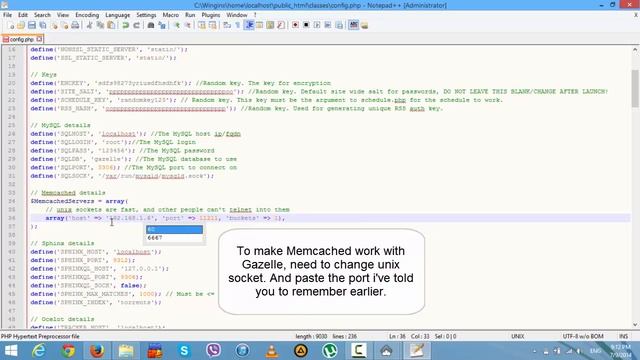Screen dimensions: 640x360
Task: Click the "// Keys" comment line
Action: pyautogui.click(x=43, y=75)
